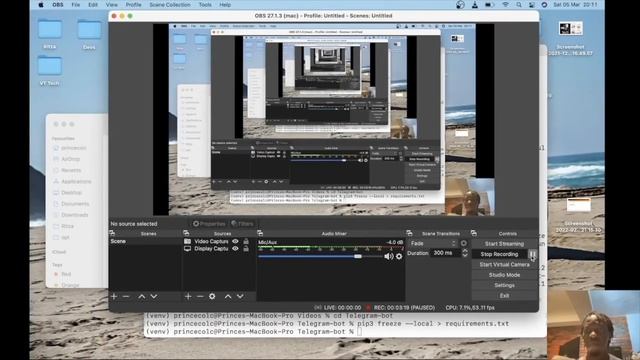Move scene up in Scenes panel

point(141,296)
